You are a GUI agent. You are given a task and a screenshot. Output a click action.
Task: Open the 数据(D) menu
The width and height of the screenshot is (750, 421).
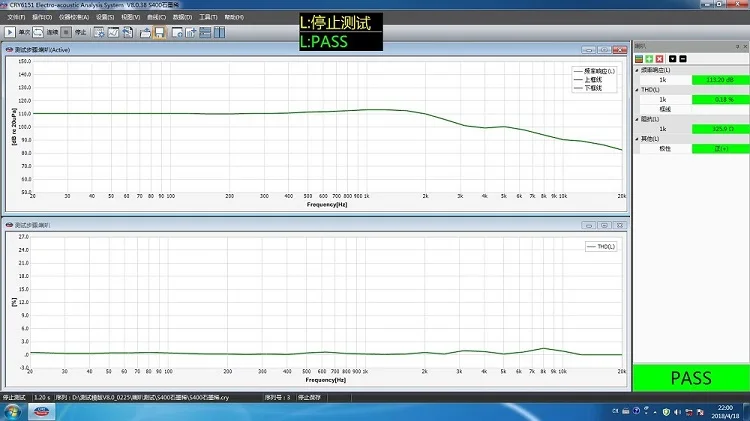[182, 17]
